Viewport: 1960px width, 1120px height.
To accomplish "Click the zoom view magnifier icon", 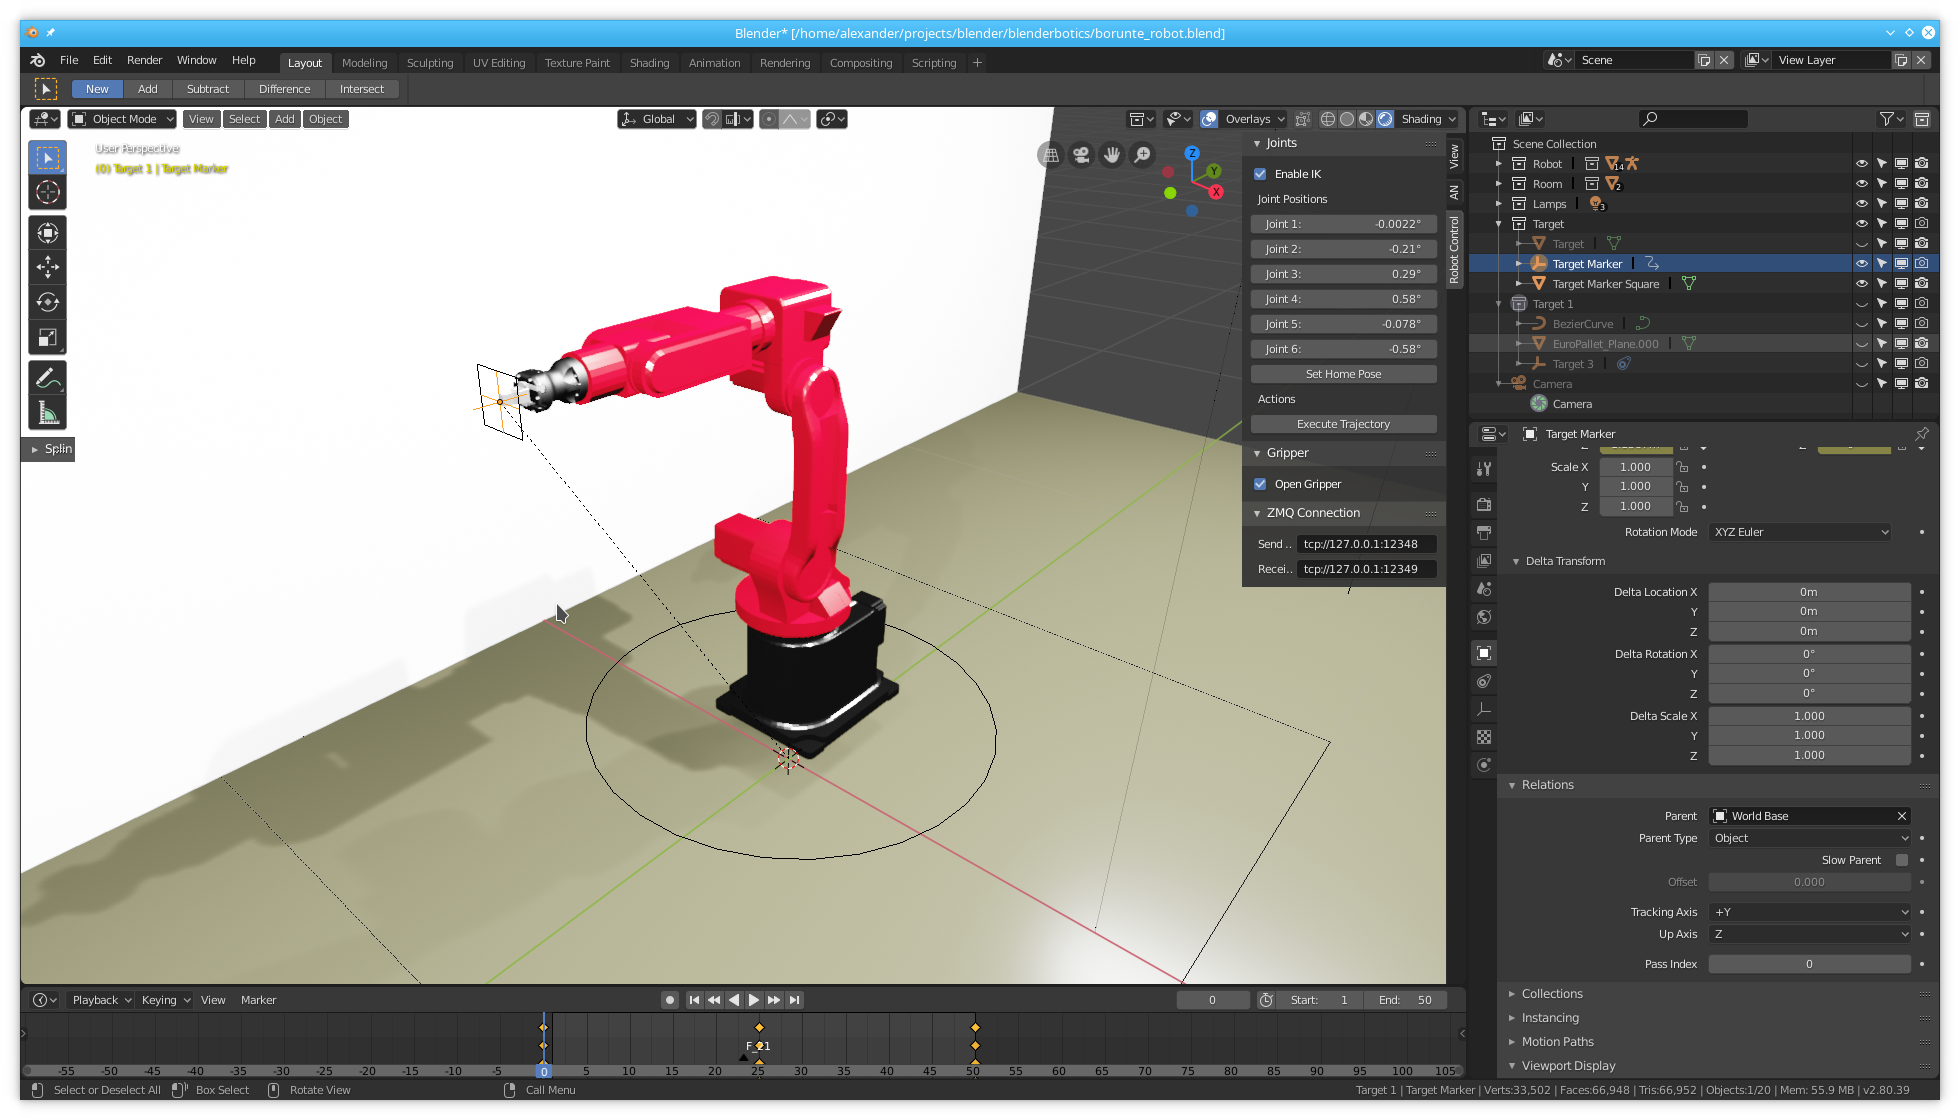I will (1141, 155).
